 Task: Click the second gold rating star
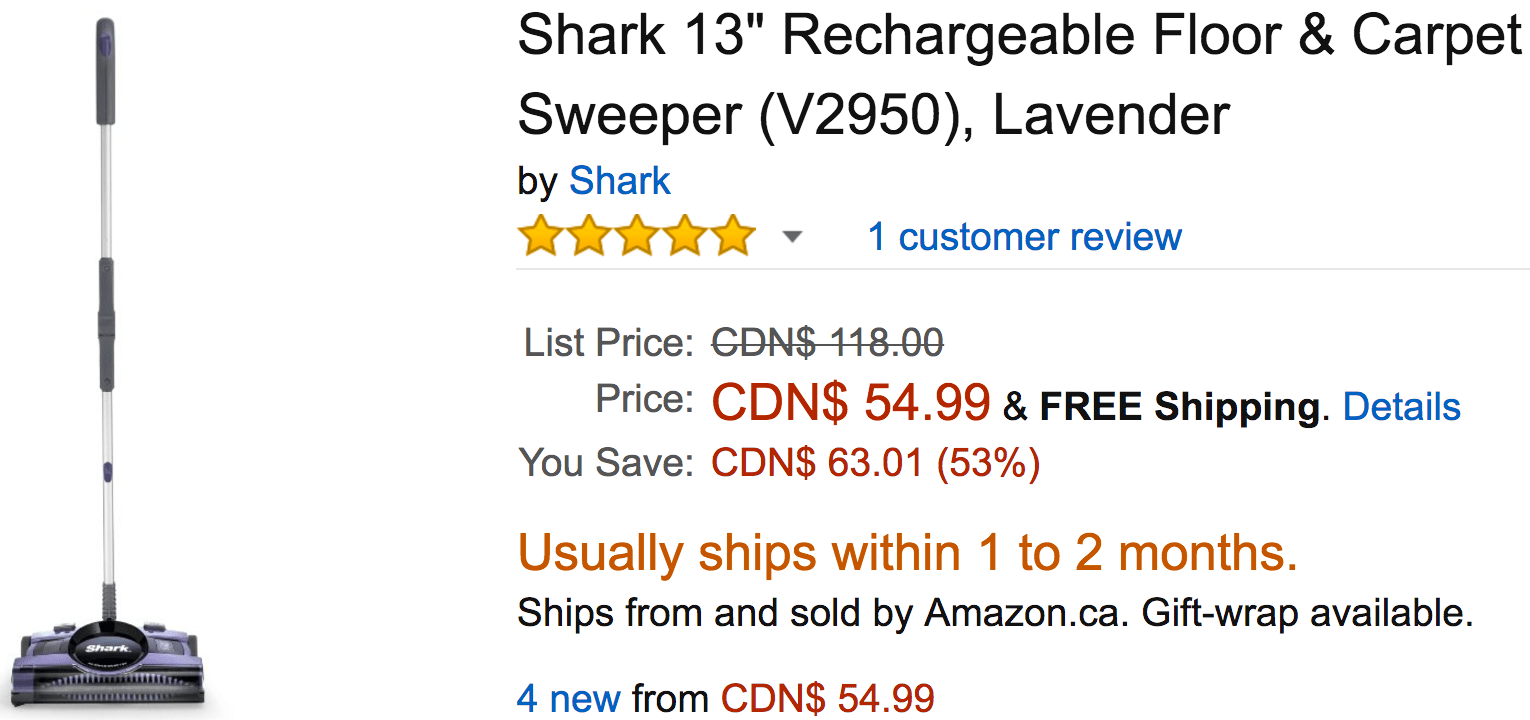[x=588, y=236]
